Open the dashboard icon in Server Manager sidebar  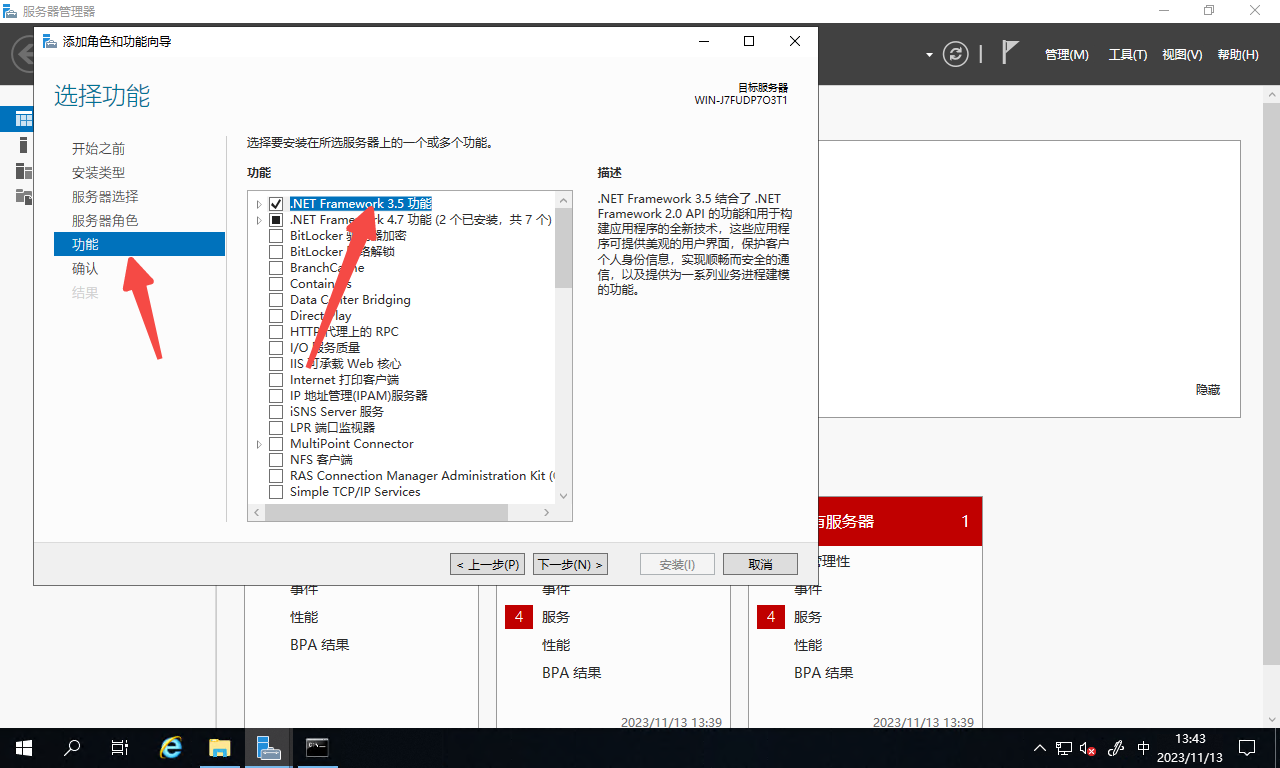pyautogui.click(x=23, y=120)
